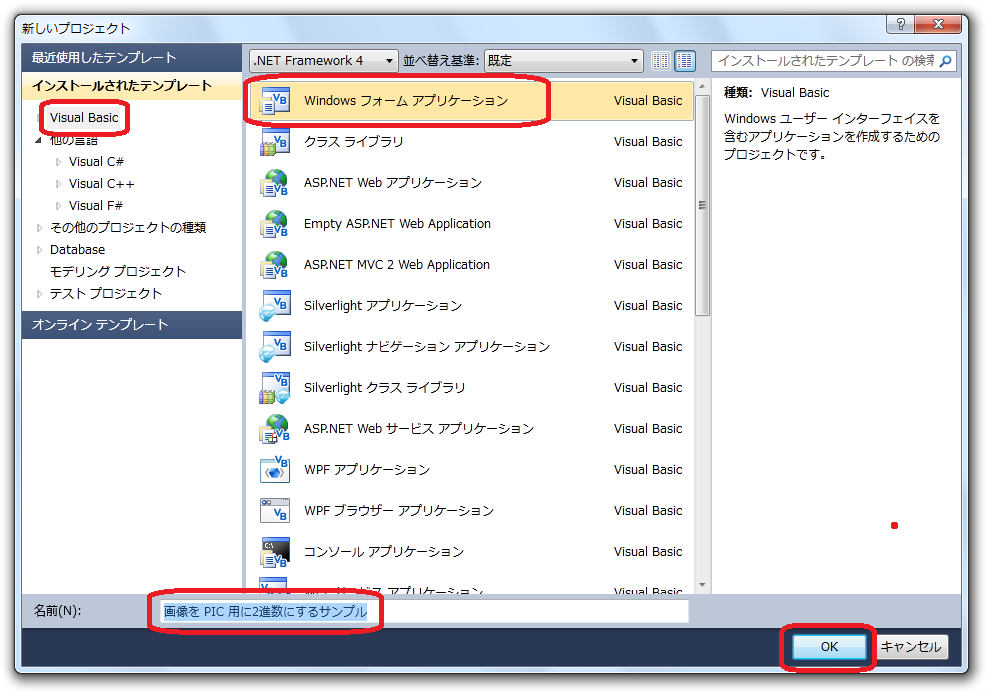Click the template list scrollbar thumb

(702, 205)
